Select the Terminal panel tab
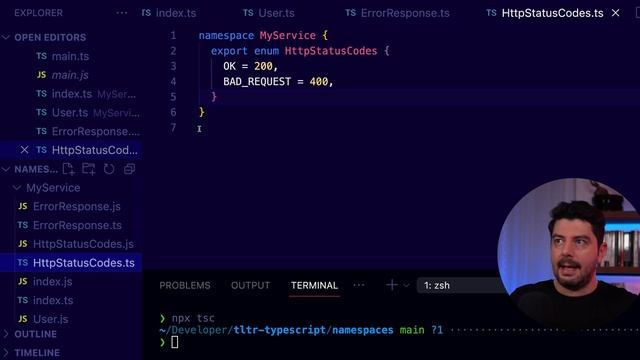 click(x=314, y=285)
